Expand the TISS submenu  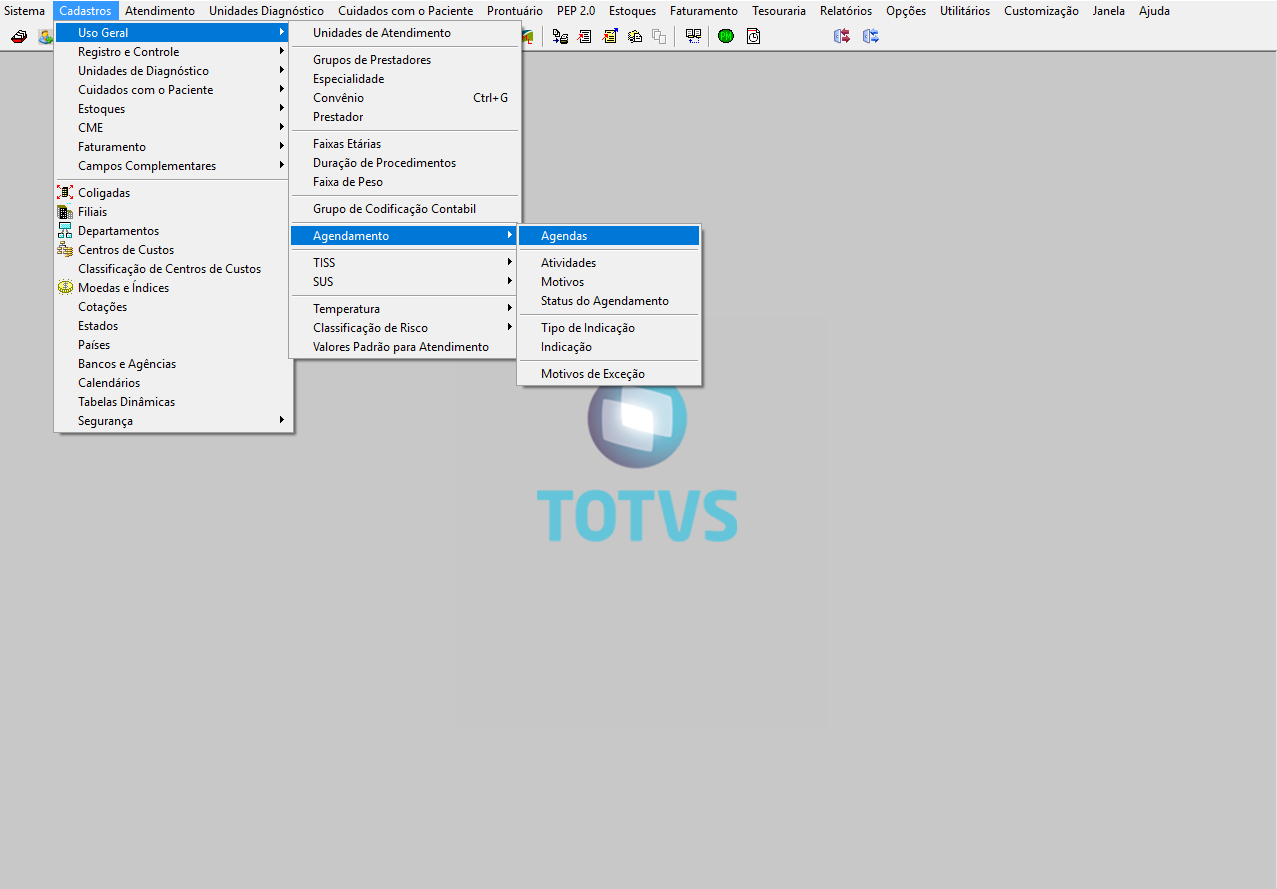(404, 263)
